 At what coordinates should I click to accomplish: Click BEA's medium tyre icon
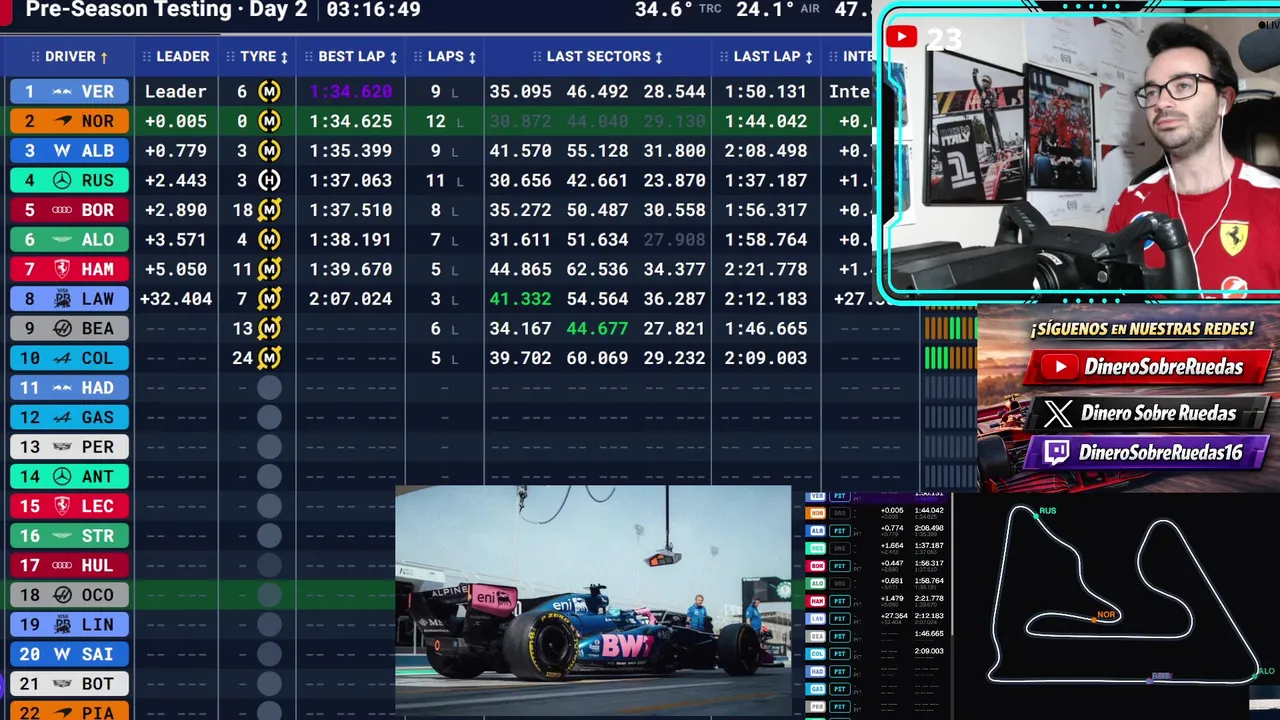pyautogui.click(x=269, y=328)
